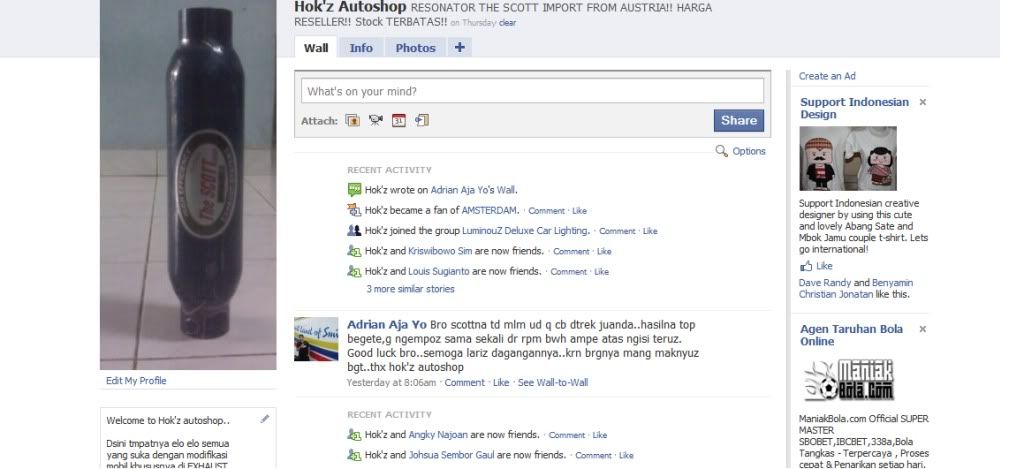Screen dimensions: 1024x469
Task: Attach a link using the link icon
Action: click(422, 120)
